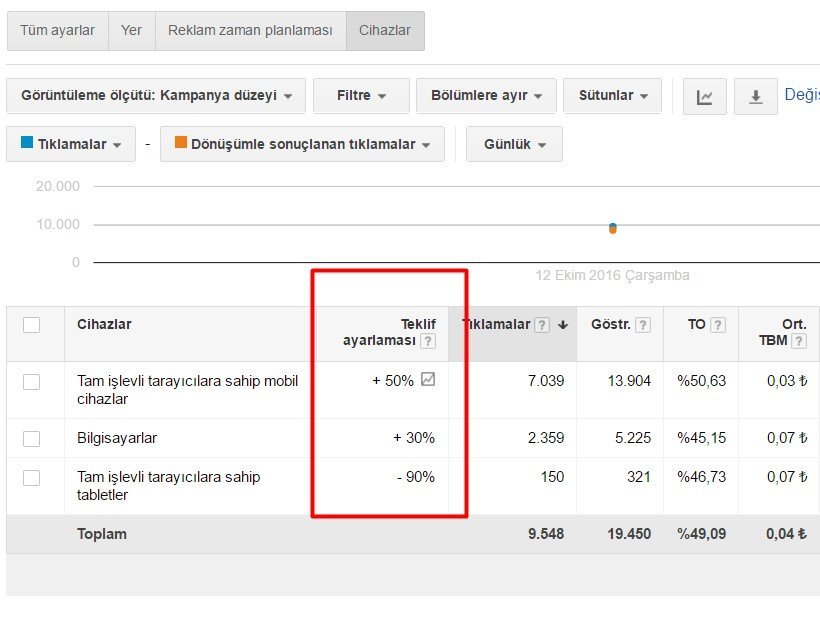This screenshot has width=820, height=620.
Task: Click the blue Tıklamalar metric color swatch
Action: coord(26,143)
